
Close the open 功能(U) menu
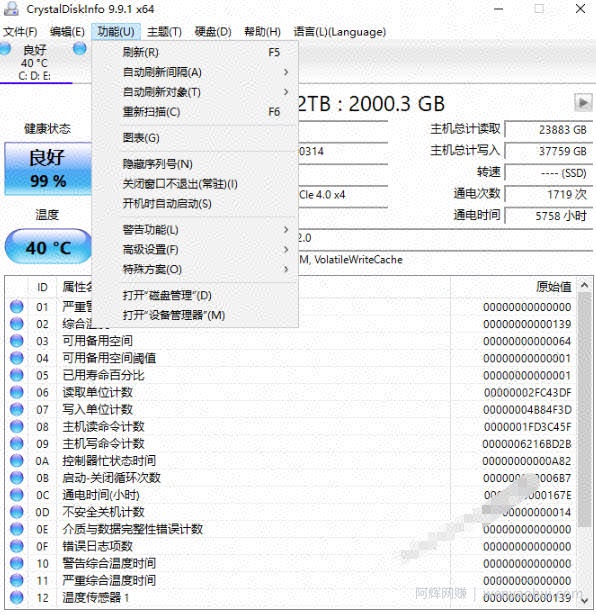point(116,32)
